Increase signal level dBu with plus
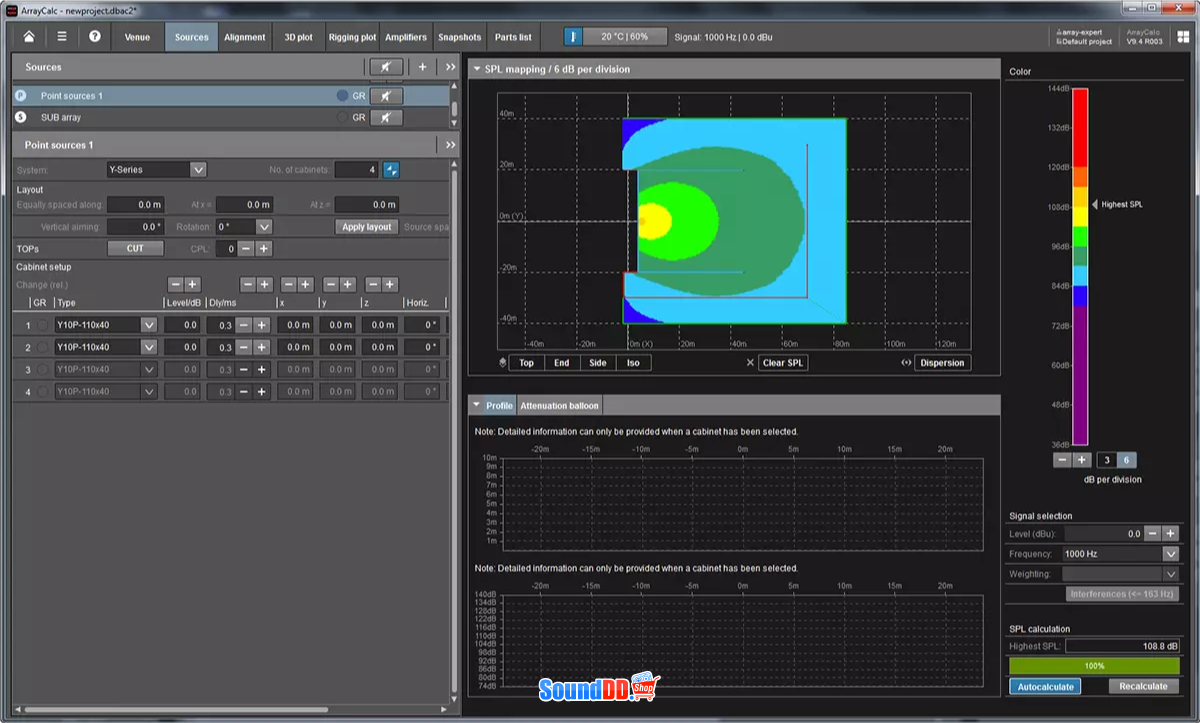 click(1170, 534)
